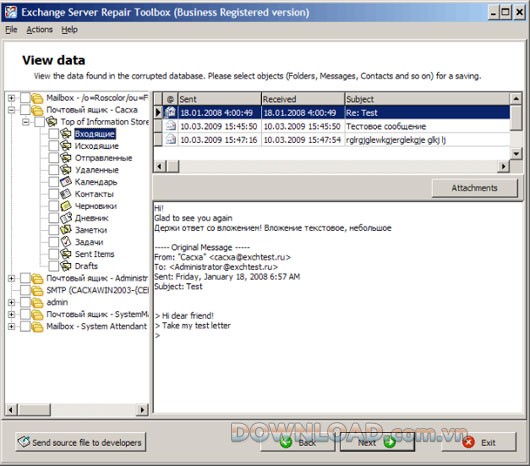Click the admin mailbox folder icon
Image resolution: width=530 pixels, height=466 pixels.
[37, 302]
